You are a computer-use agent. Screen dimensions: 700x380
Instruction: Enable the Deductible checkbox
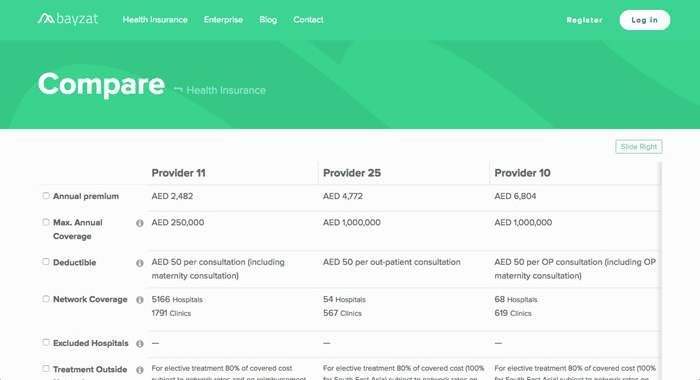pyautogui.click(x=46, y=262)
